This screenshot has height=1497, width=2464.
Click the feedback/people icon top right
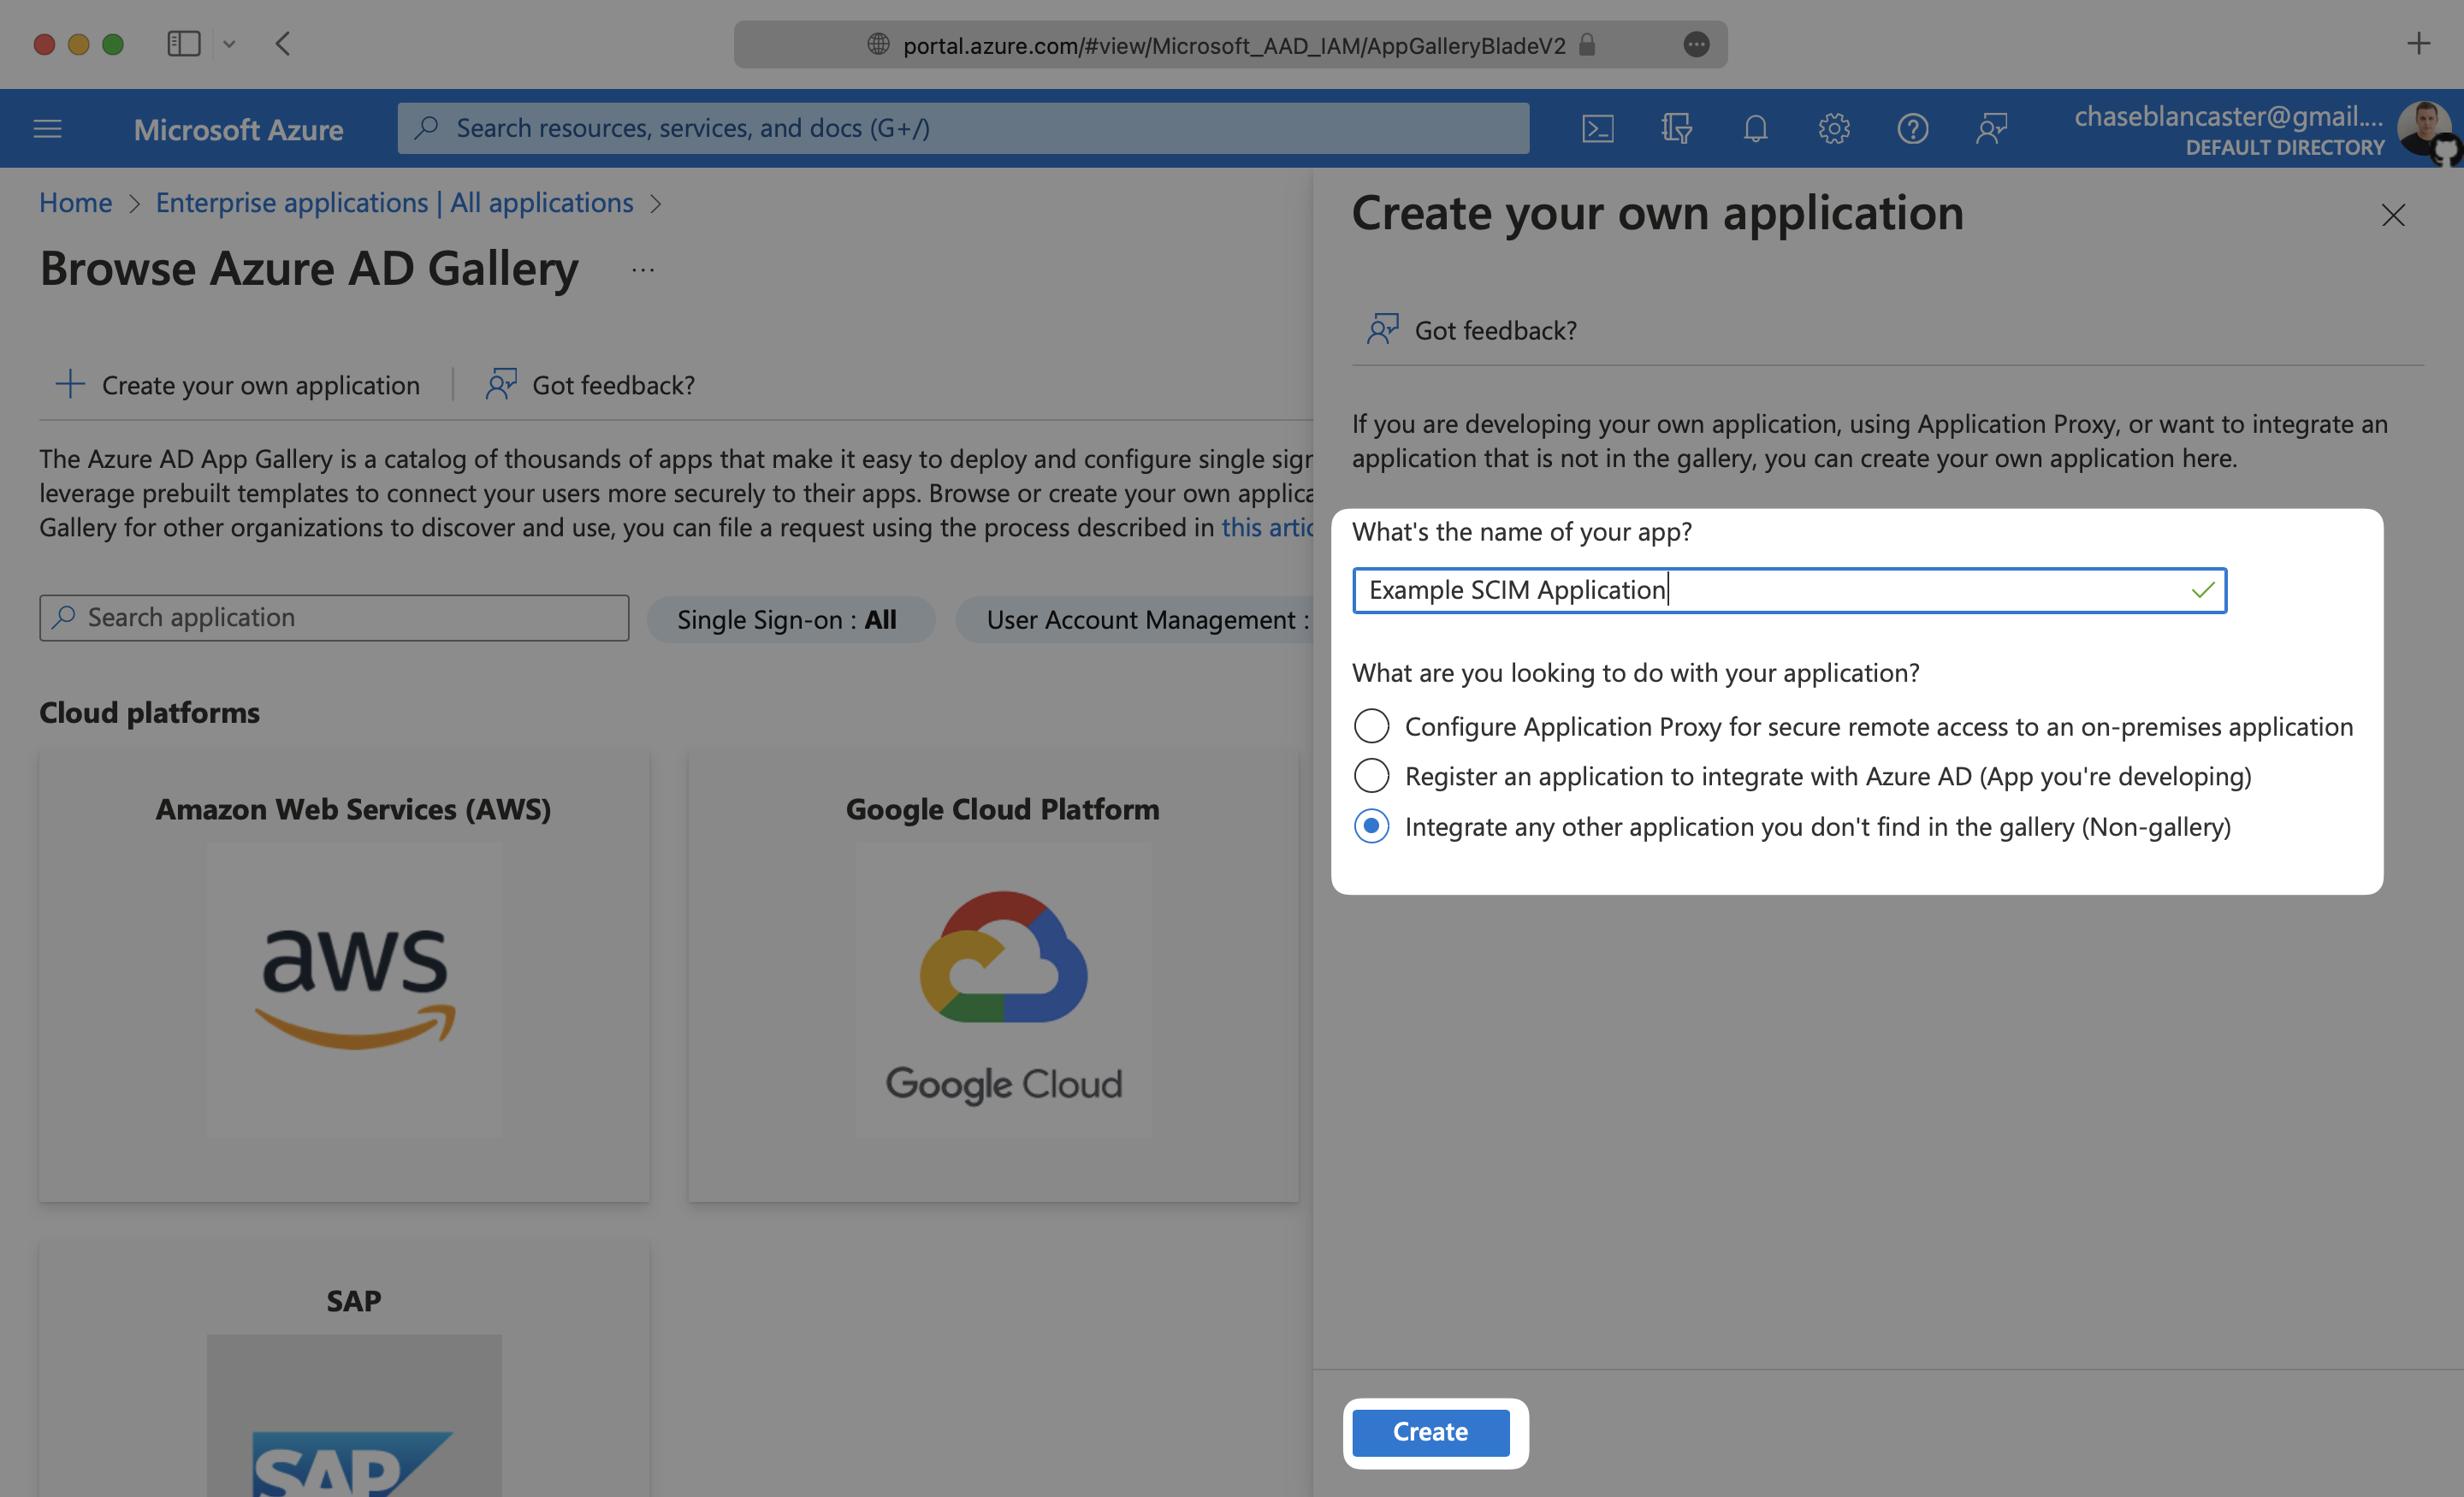click(1991, 127)
